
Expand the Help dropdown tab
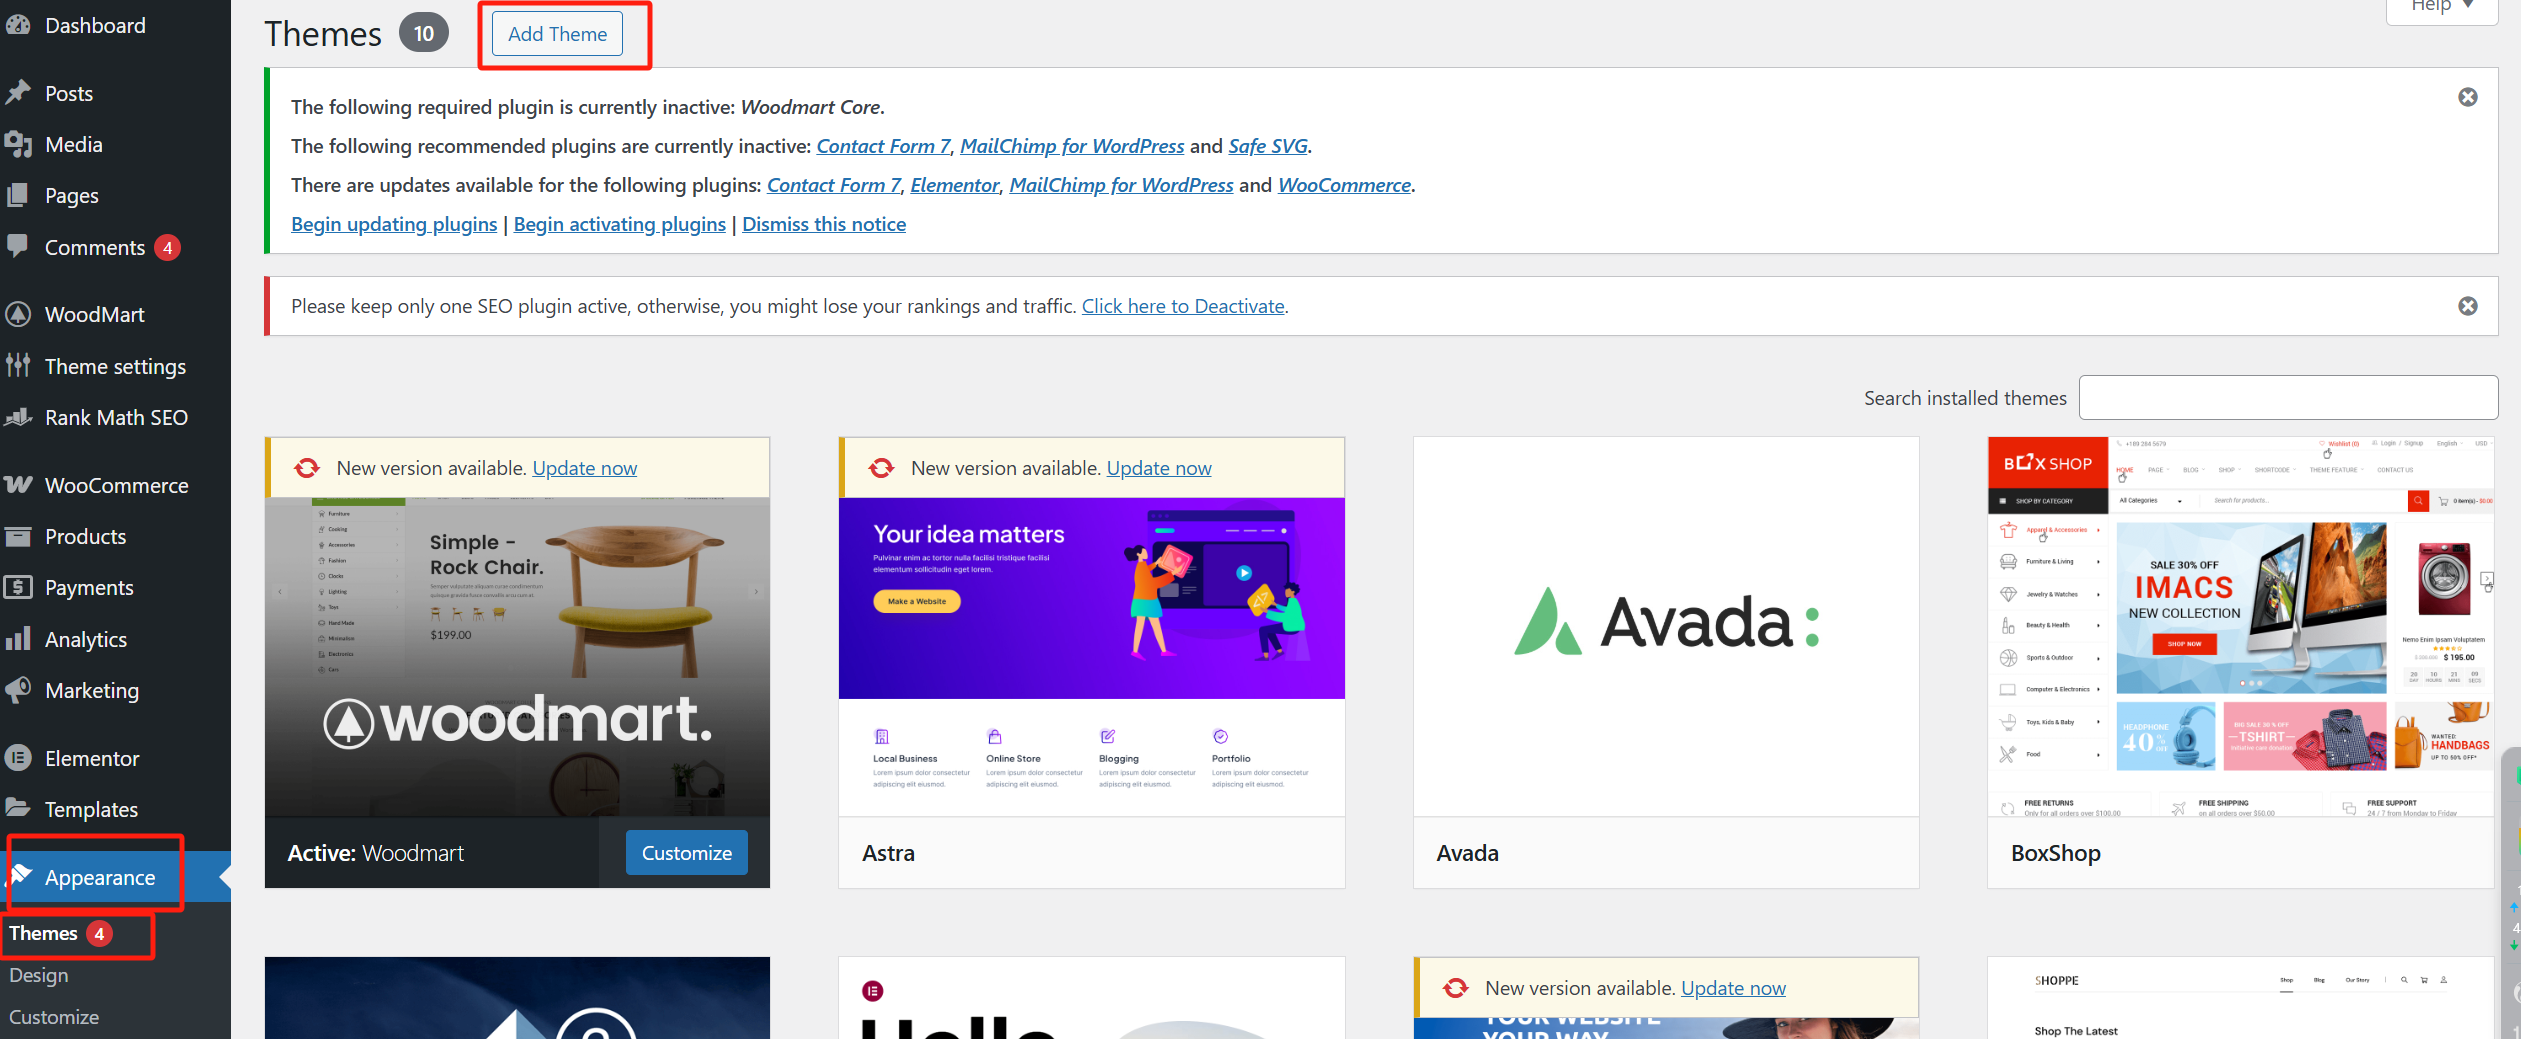[x=2441, y=8]
